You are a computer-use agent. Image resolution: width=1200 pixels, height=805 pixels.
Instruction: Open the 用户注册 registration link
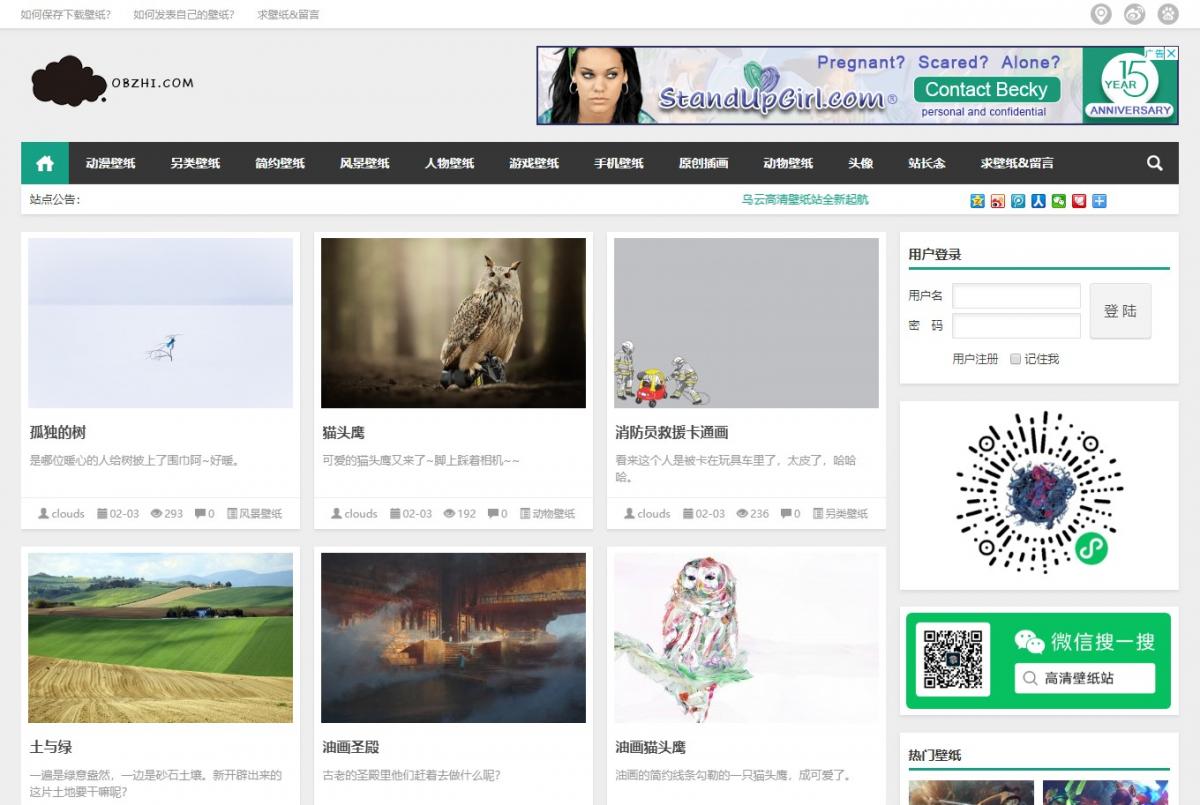975,359
